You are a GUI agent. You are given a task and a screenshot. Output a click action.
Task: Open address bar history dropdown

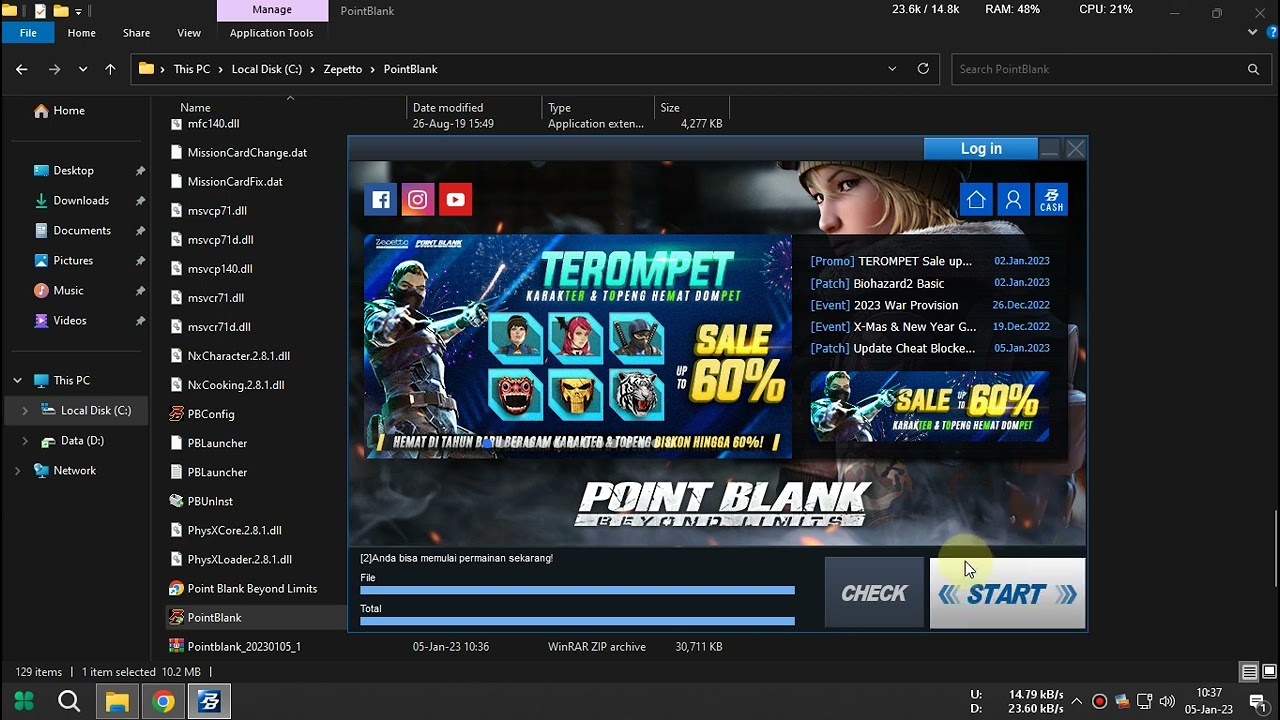(892, 69)
